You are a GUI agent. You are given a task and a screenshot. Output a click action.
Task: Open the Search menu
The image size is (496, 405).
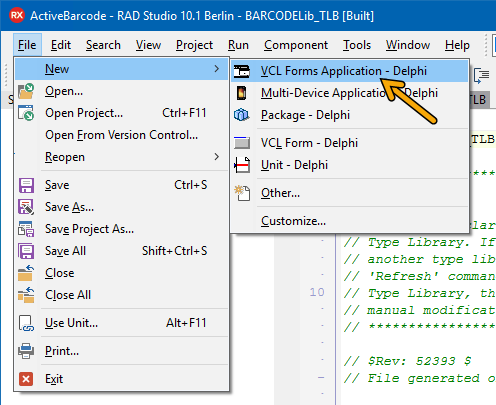tap(103, 45)
